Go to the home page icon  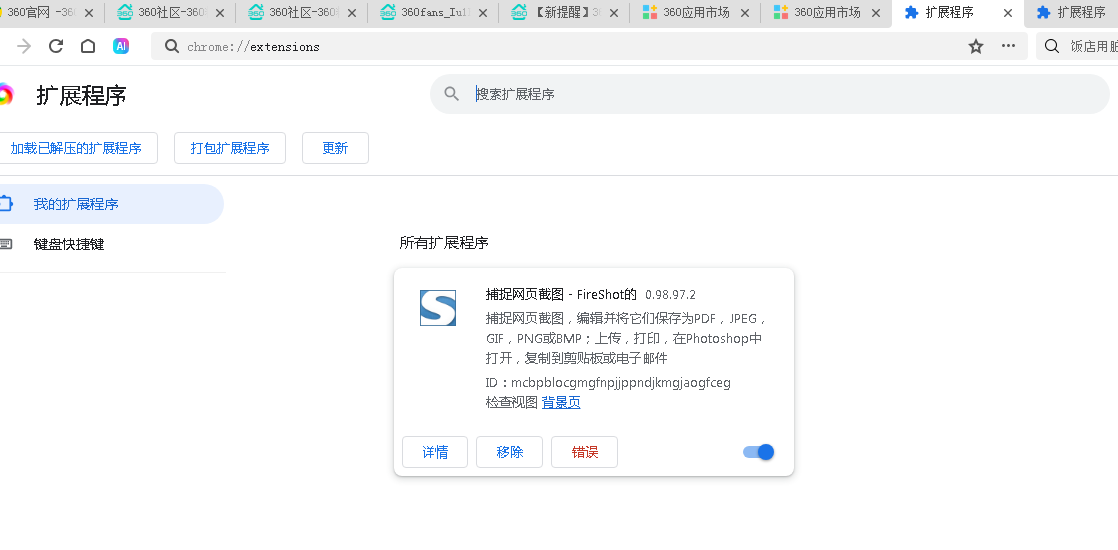(88, 46)
